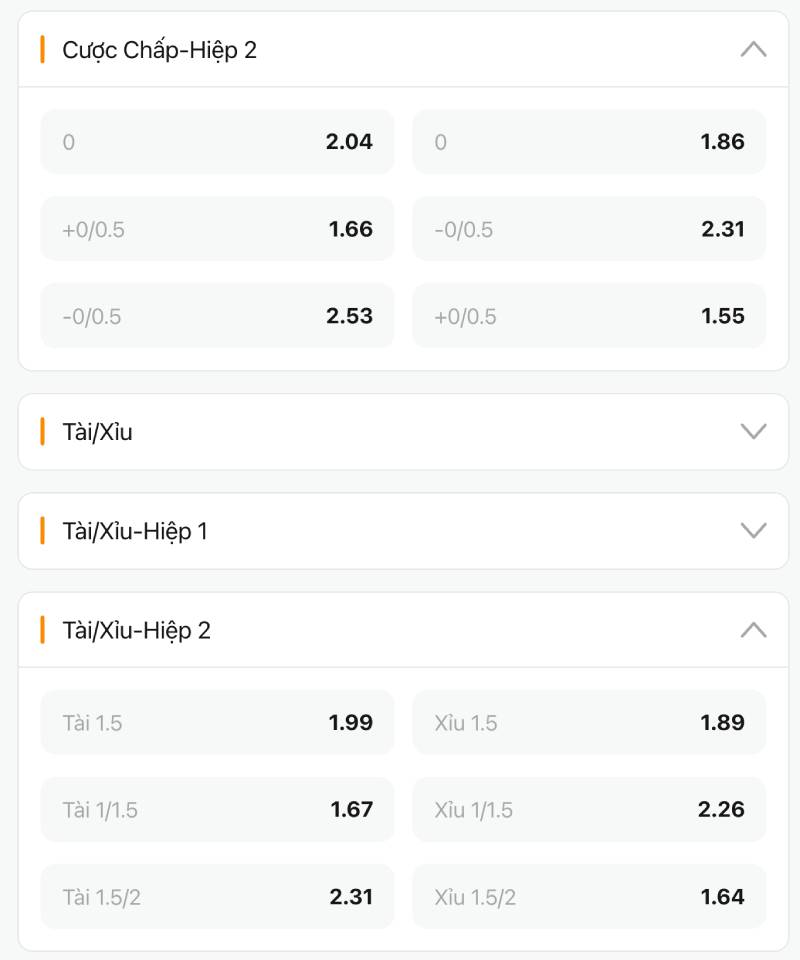Collapse the Cược Chấp-Hiệp 2 section
Screen dimensions: 800x960
point(753,49)
